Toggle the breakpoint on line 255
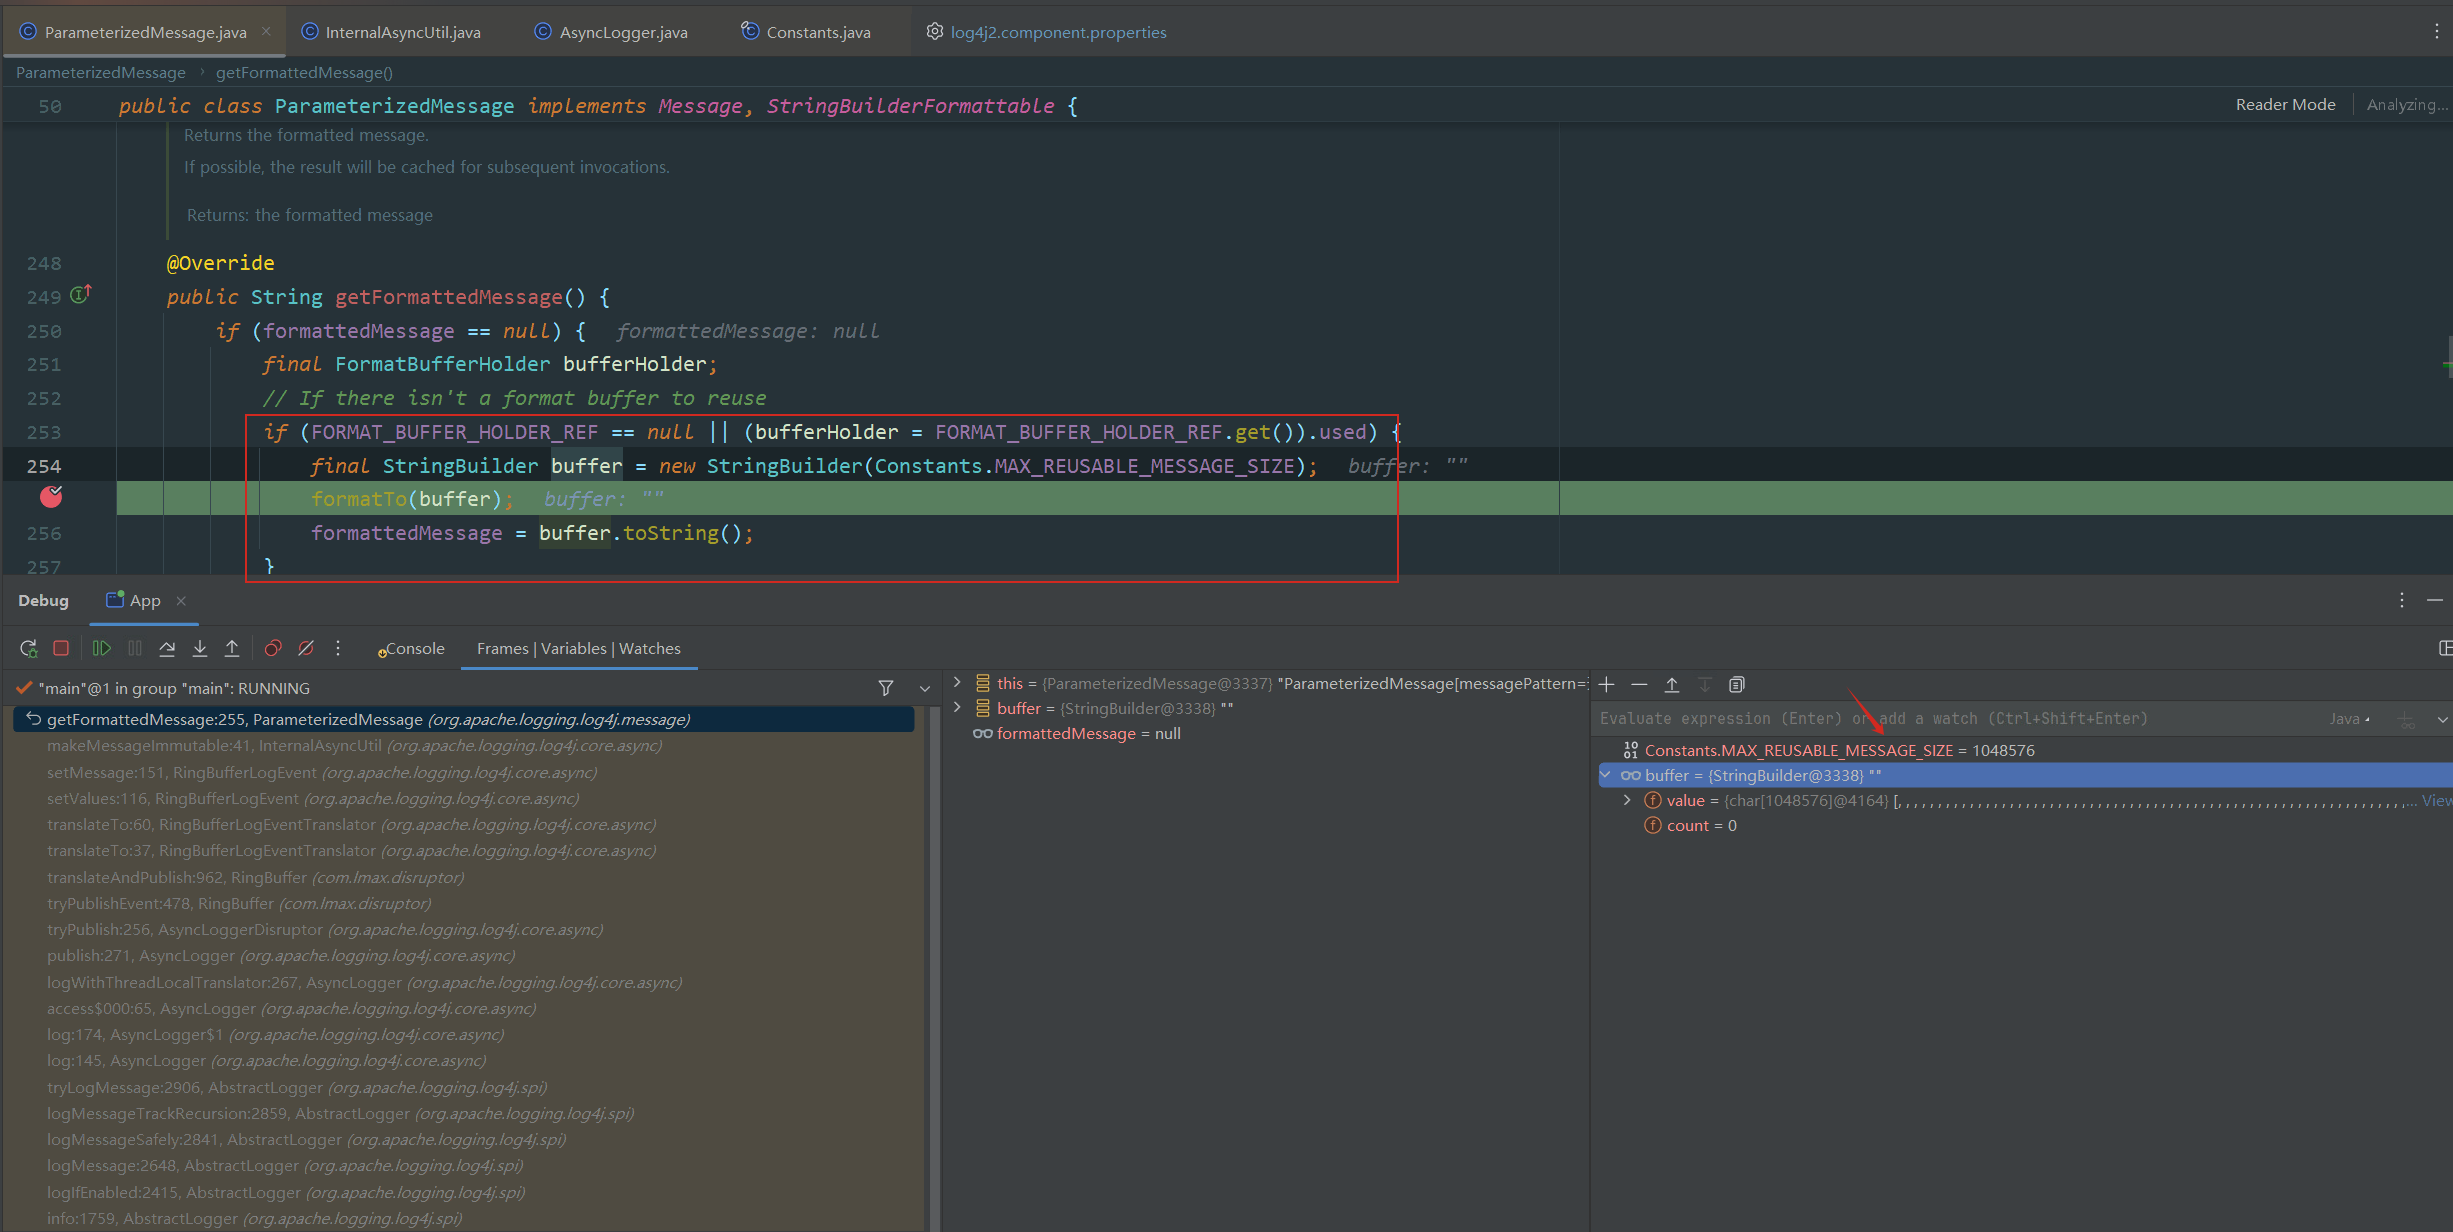 pos(51,497)
